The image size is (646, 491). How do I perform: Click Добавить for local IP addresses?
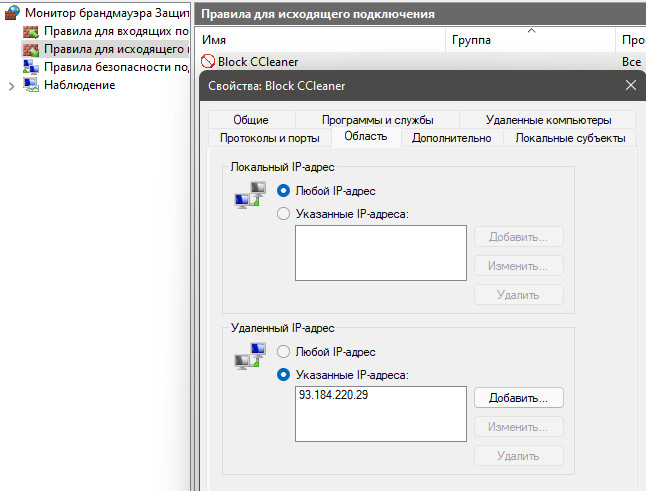coord(519,237)
